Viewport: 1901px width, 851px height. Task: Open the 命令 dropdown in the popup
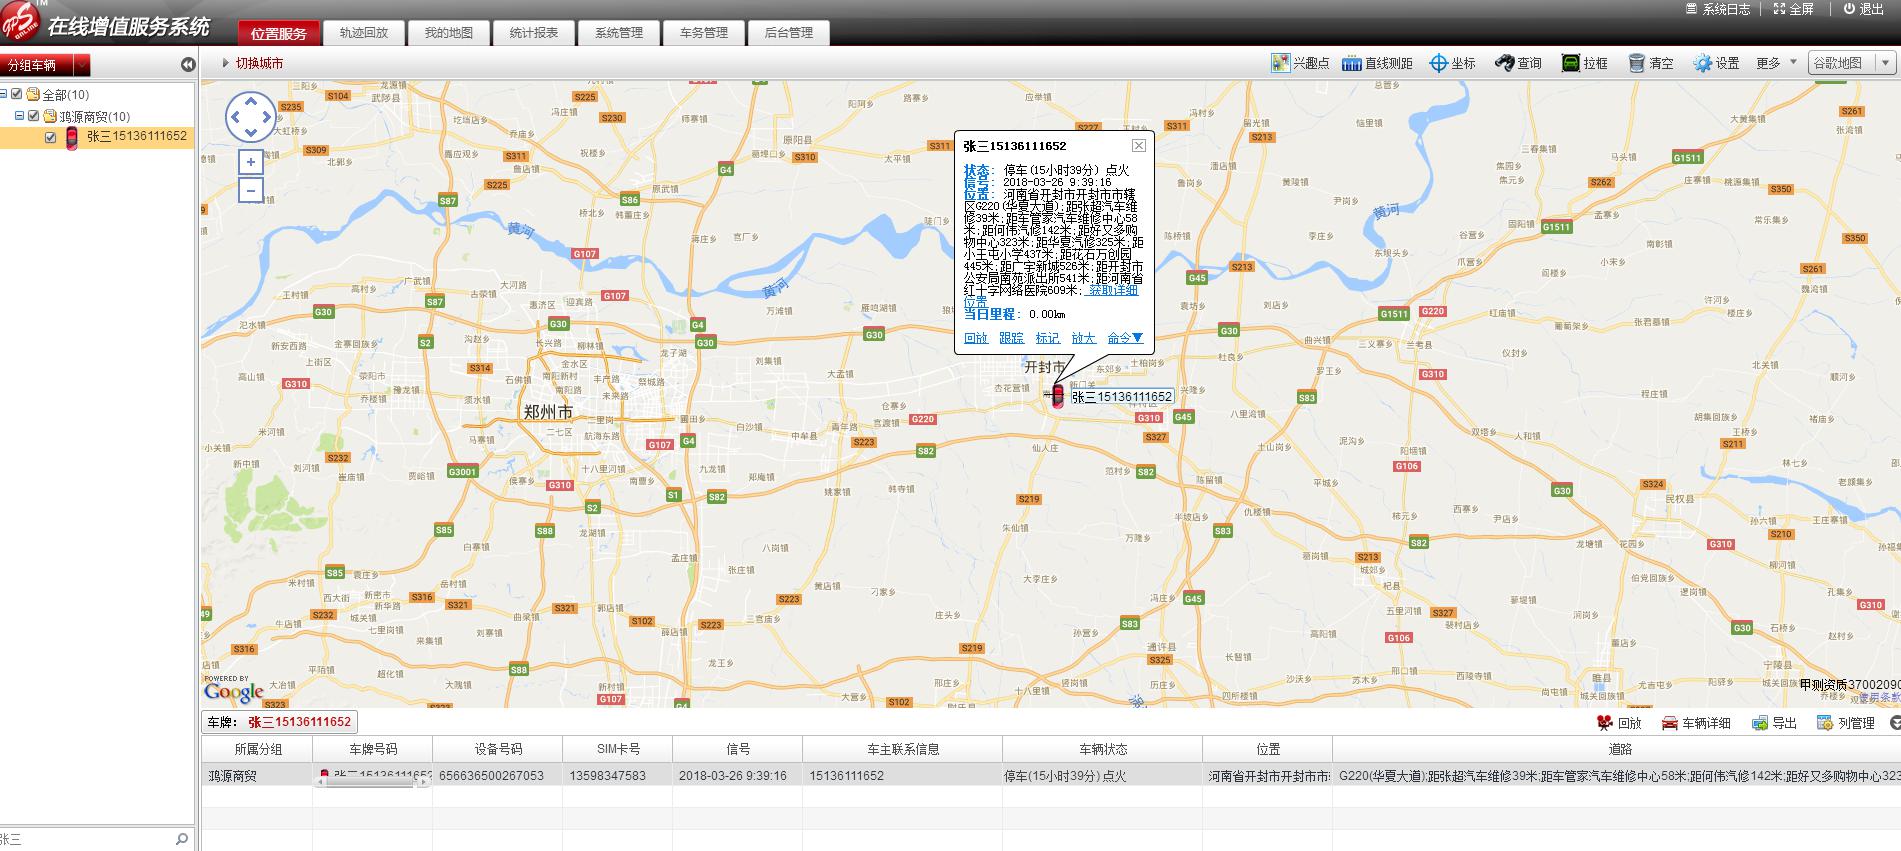1125,338
